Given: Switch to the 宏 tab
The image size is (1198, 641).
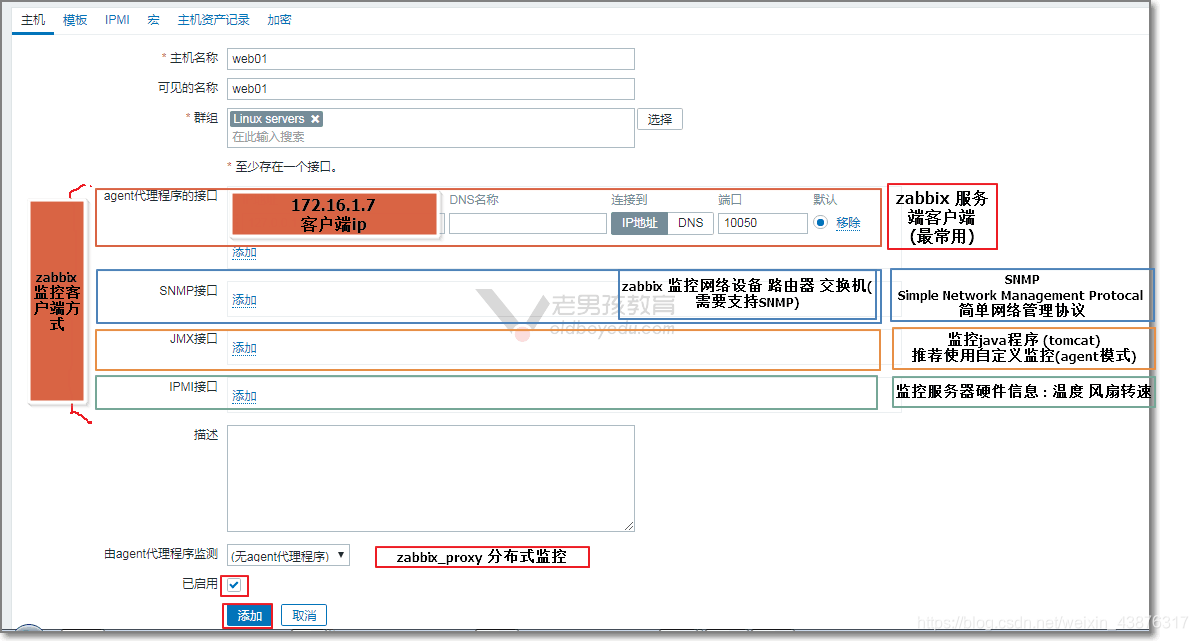Looking at the screenshot, I should (154, 20).
